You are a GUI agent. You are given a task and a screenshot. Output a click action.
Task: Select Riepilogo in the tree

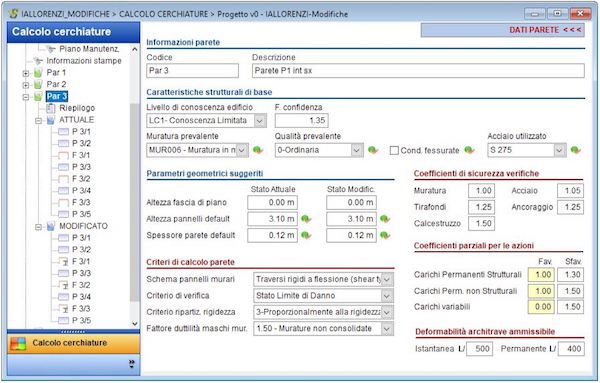click(77, 108)
